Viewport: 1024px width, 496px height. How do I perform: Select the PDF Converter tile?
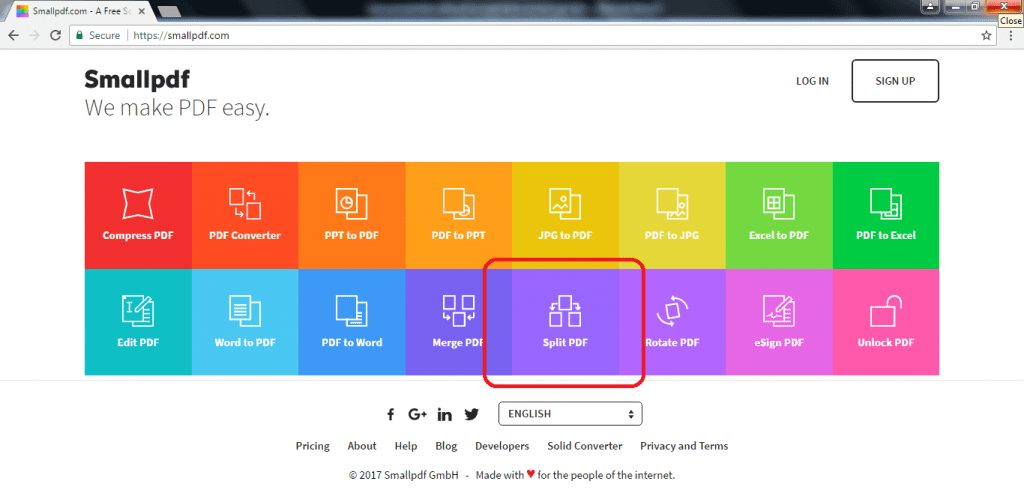(245, 215)
